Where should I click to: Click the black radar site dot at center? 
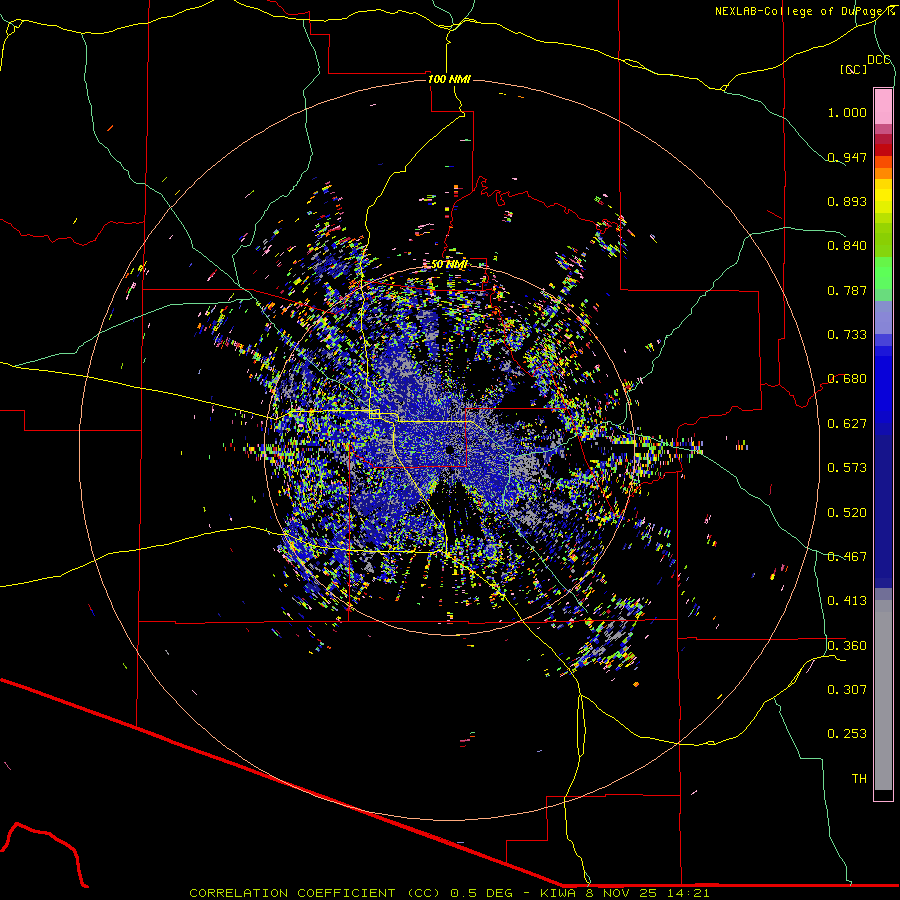tap(450, 450)
